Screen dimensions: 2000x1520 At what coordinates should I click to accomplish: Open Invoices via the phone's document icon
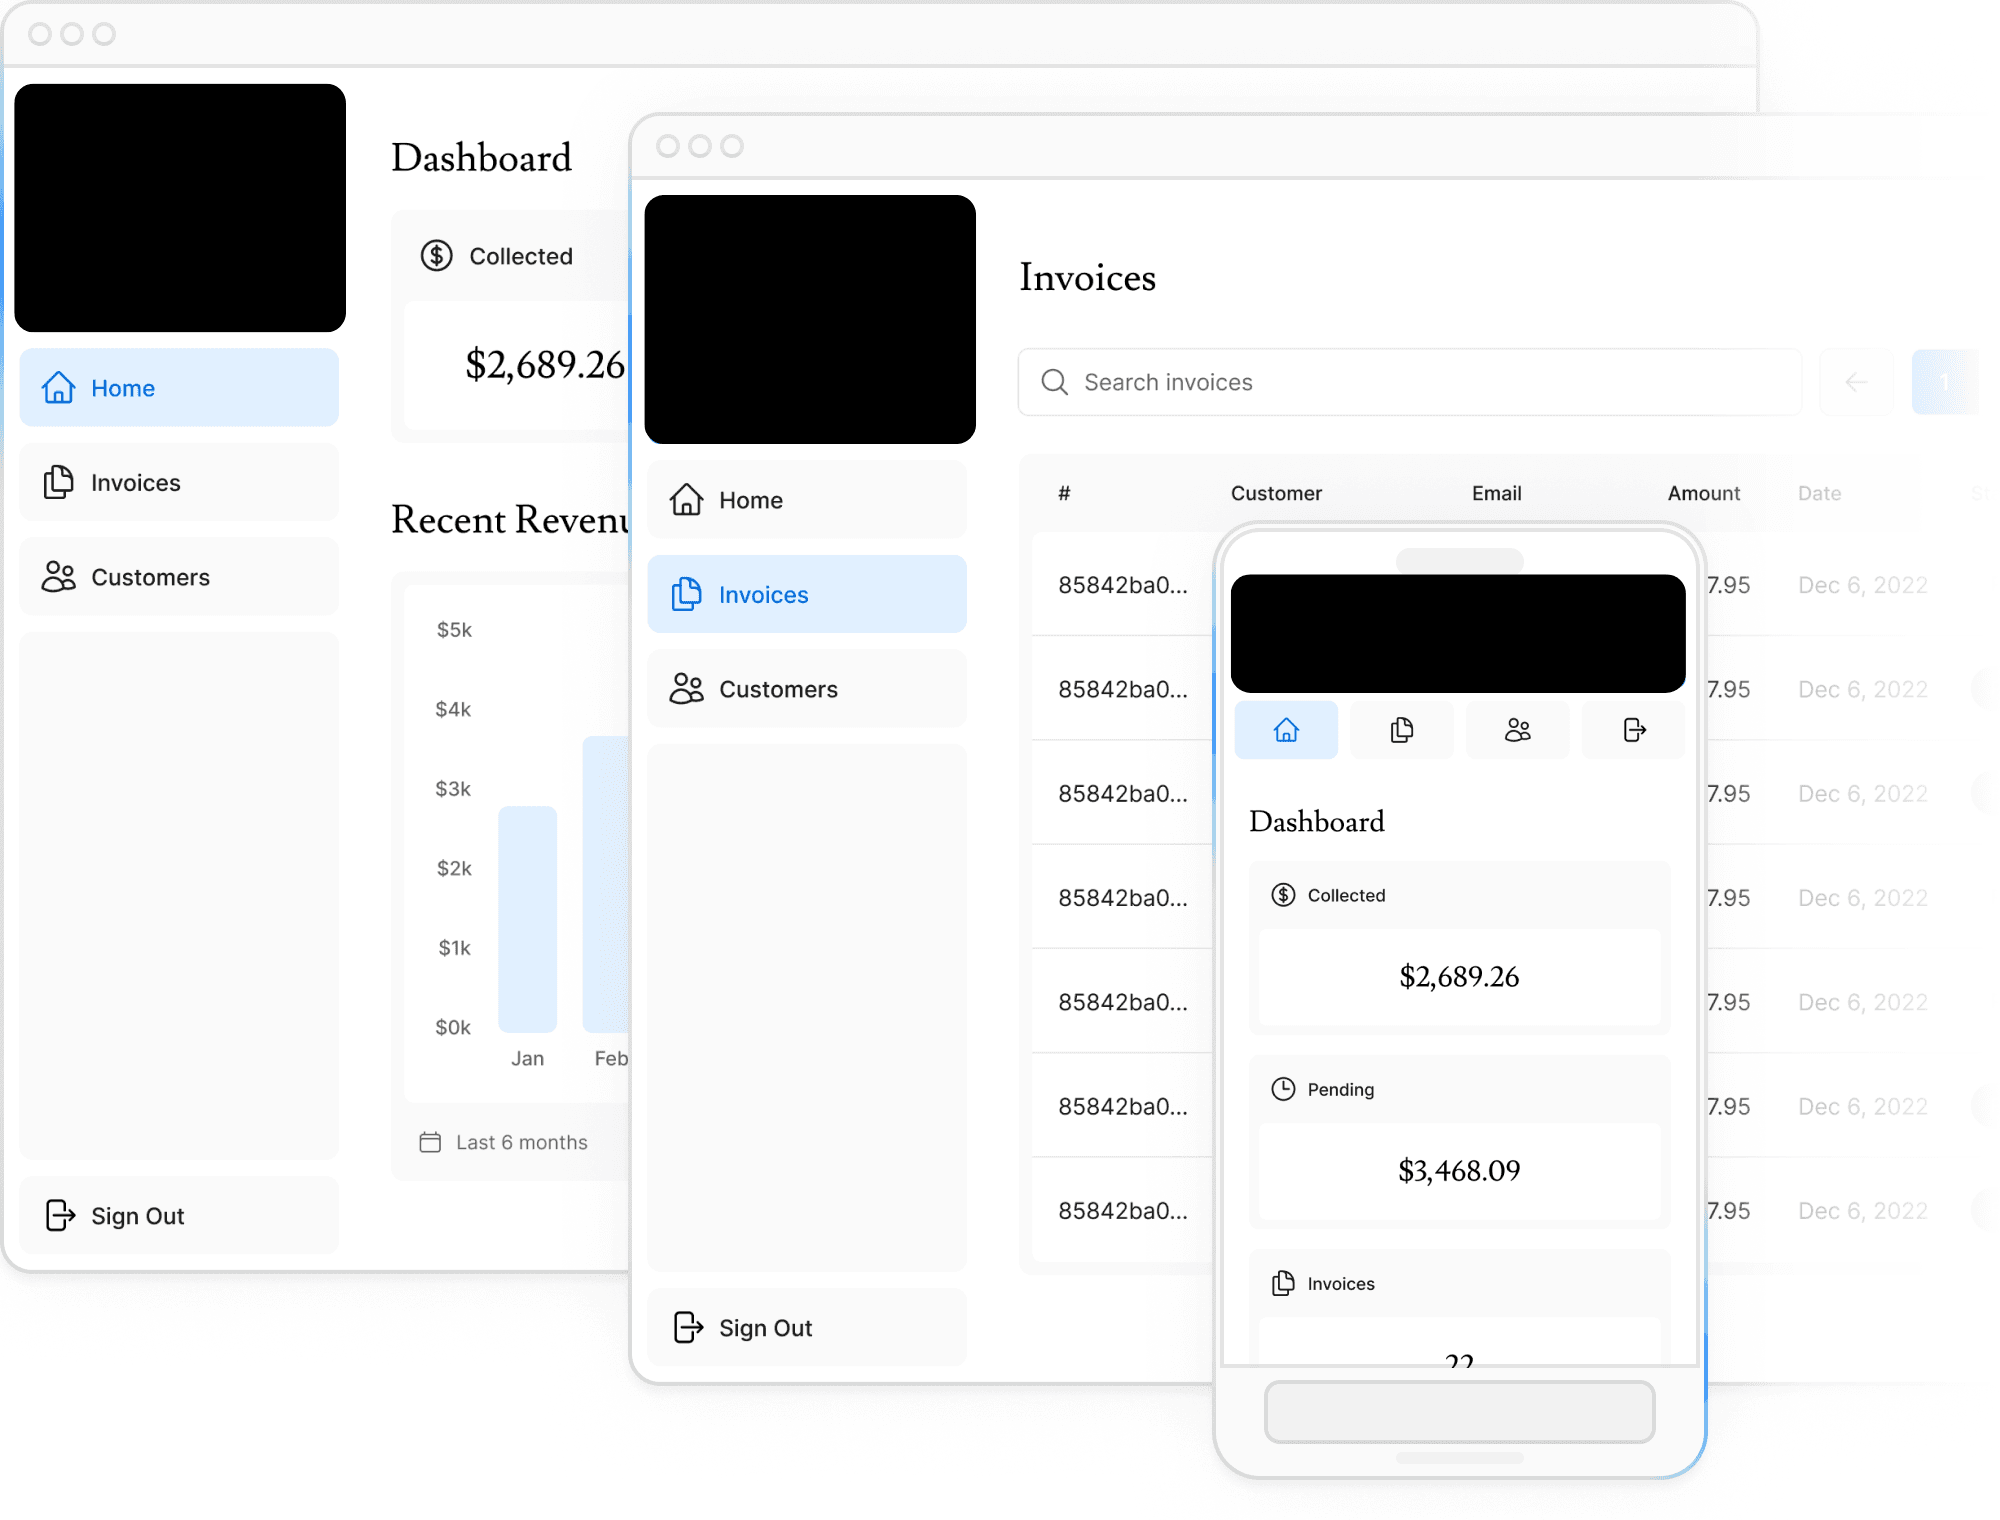(1402, 730)
